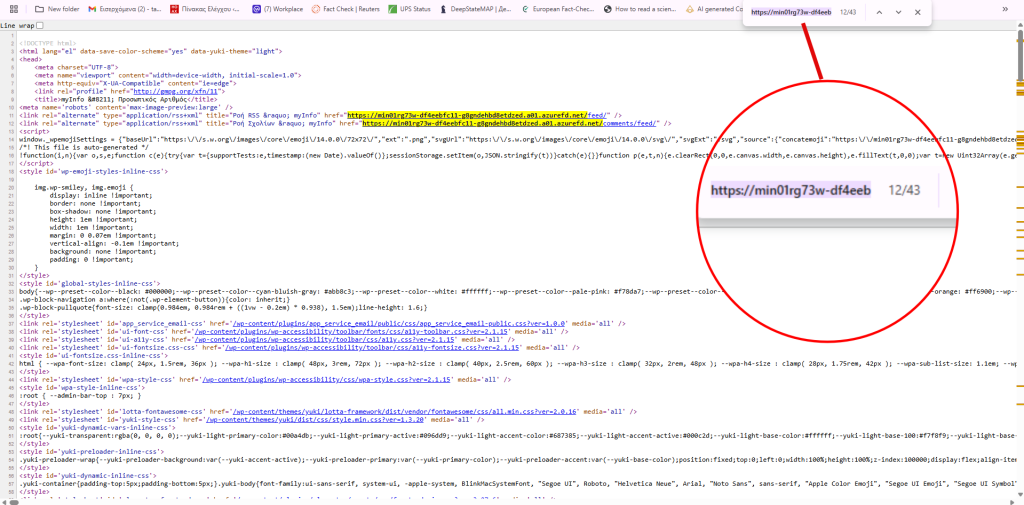Open the (7) Workplace bookmark
The image size is (1024, 505).
point(278,9)
